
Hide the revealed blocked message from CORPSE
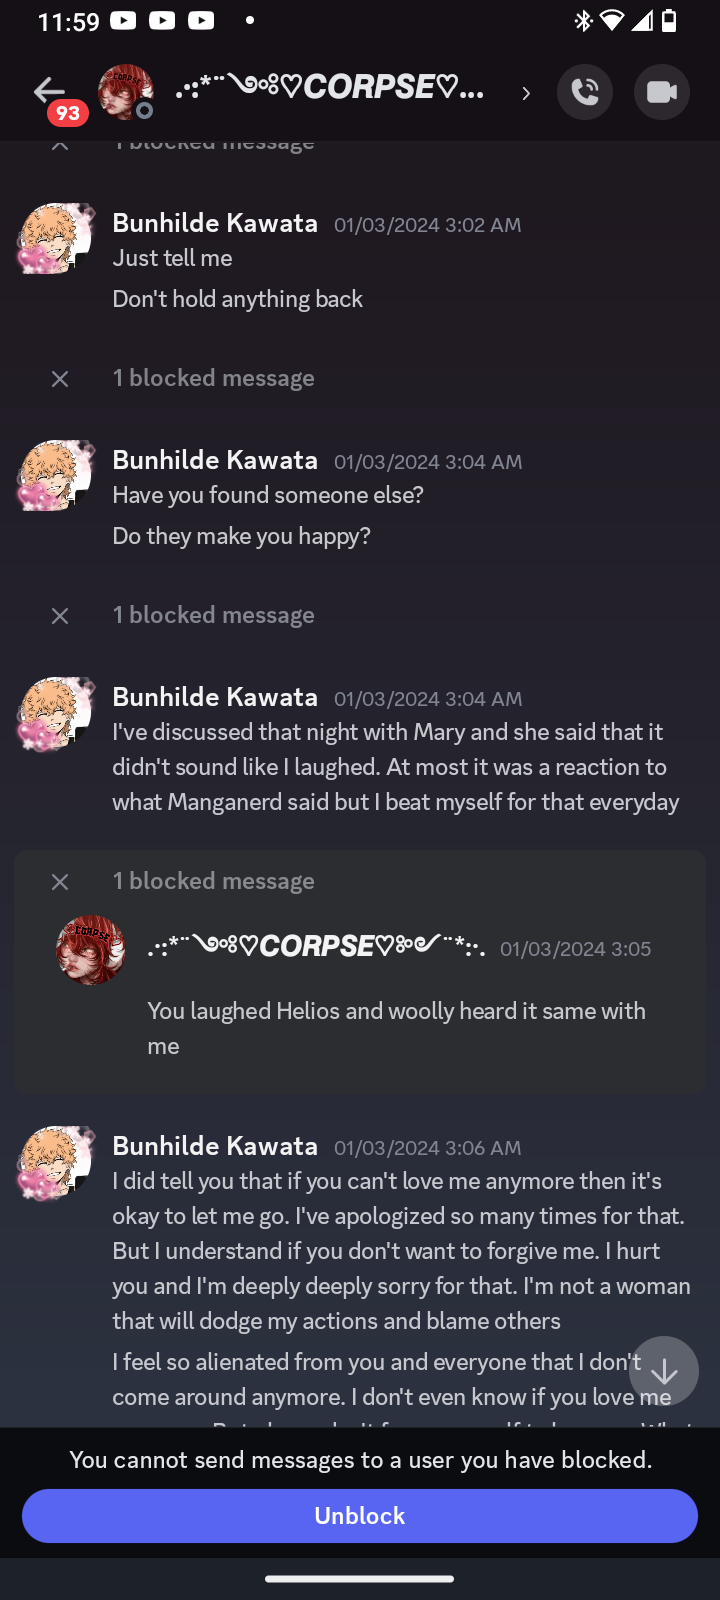[x=60, y=881]
